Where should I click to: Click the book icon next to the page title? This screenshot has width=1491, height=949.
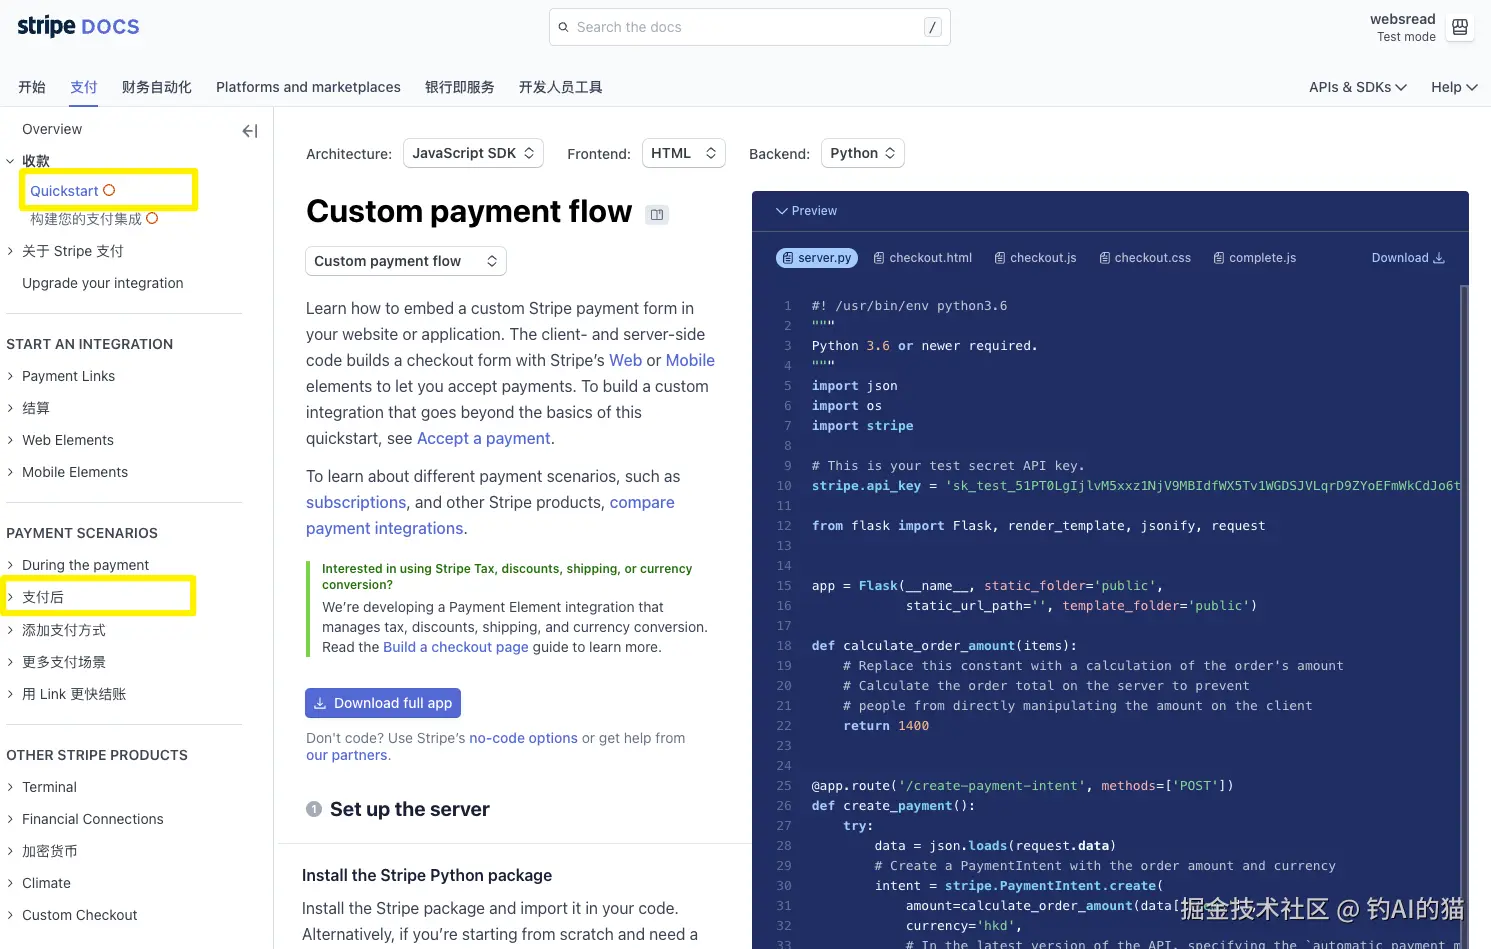[657, 214]
